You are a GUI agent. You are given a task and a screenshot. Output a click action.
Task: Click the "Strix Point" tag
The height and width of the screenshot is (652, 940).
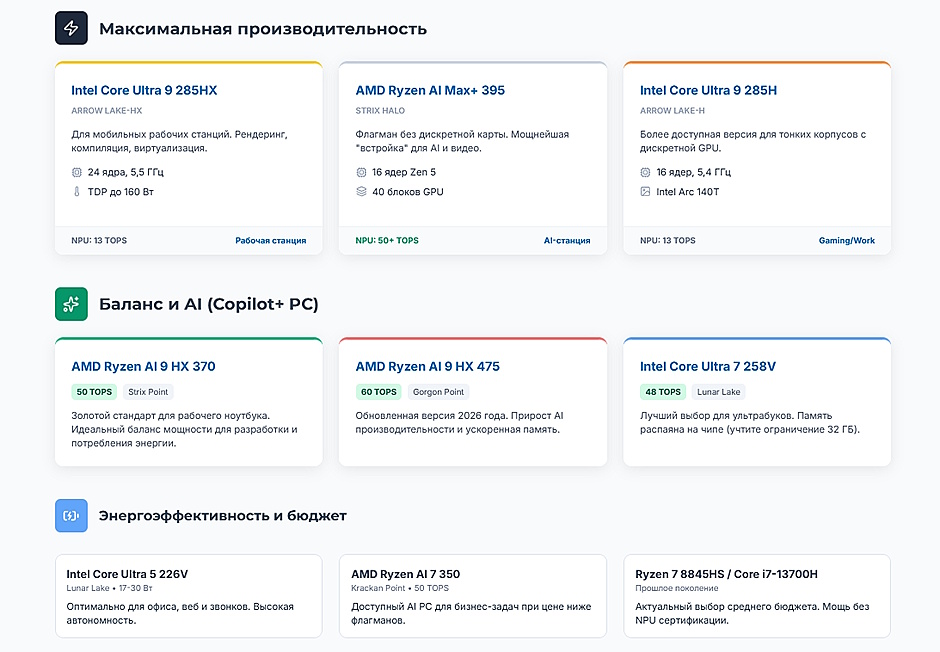(x=148, y=392)
